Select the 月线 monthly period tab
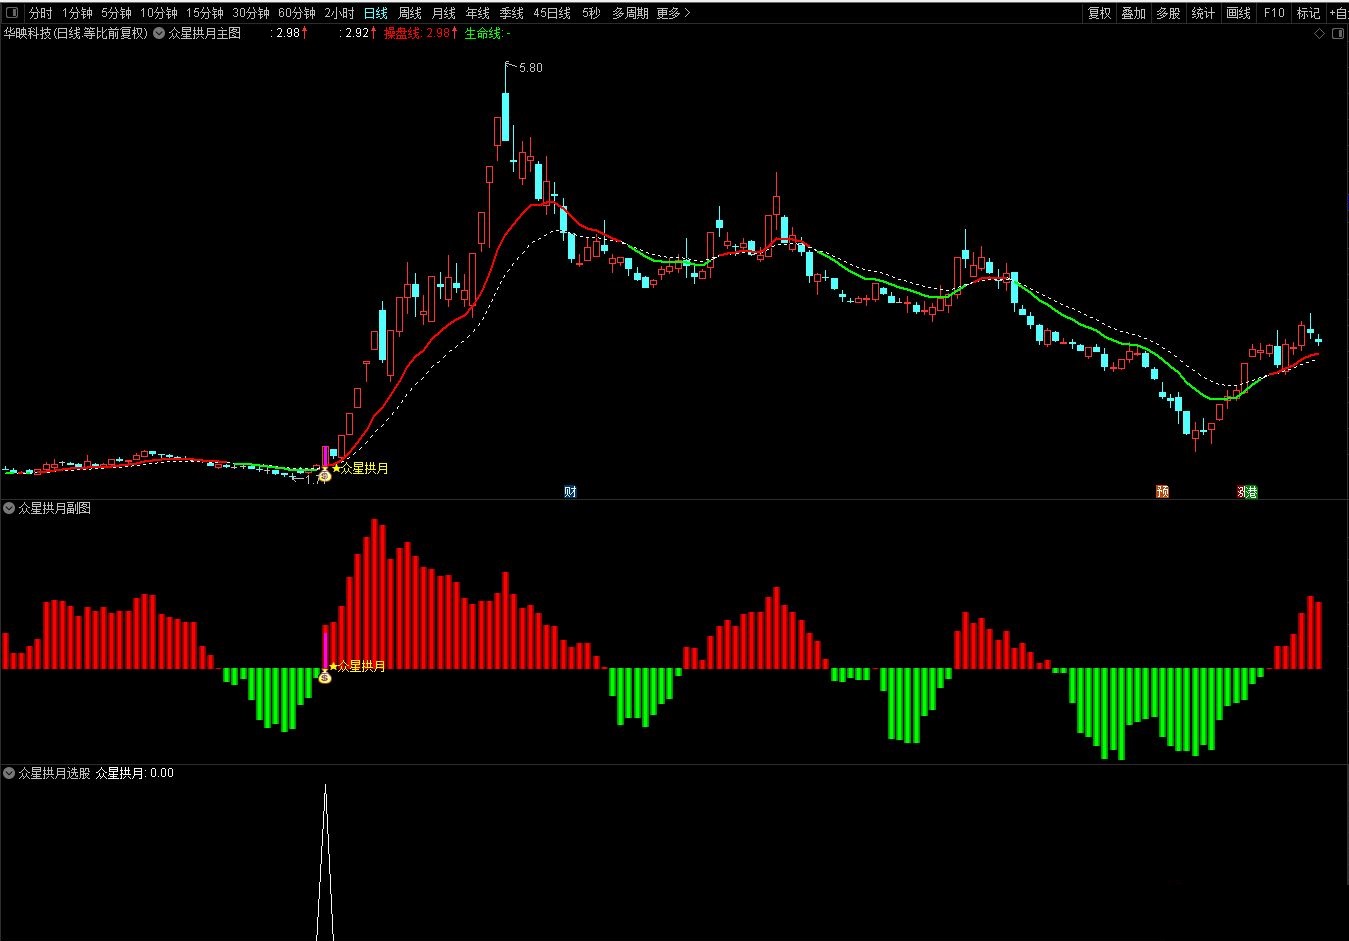 (444, 13)
